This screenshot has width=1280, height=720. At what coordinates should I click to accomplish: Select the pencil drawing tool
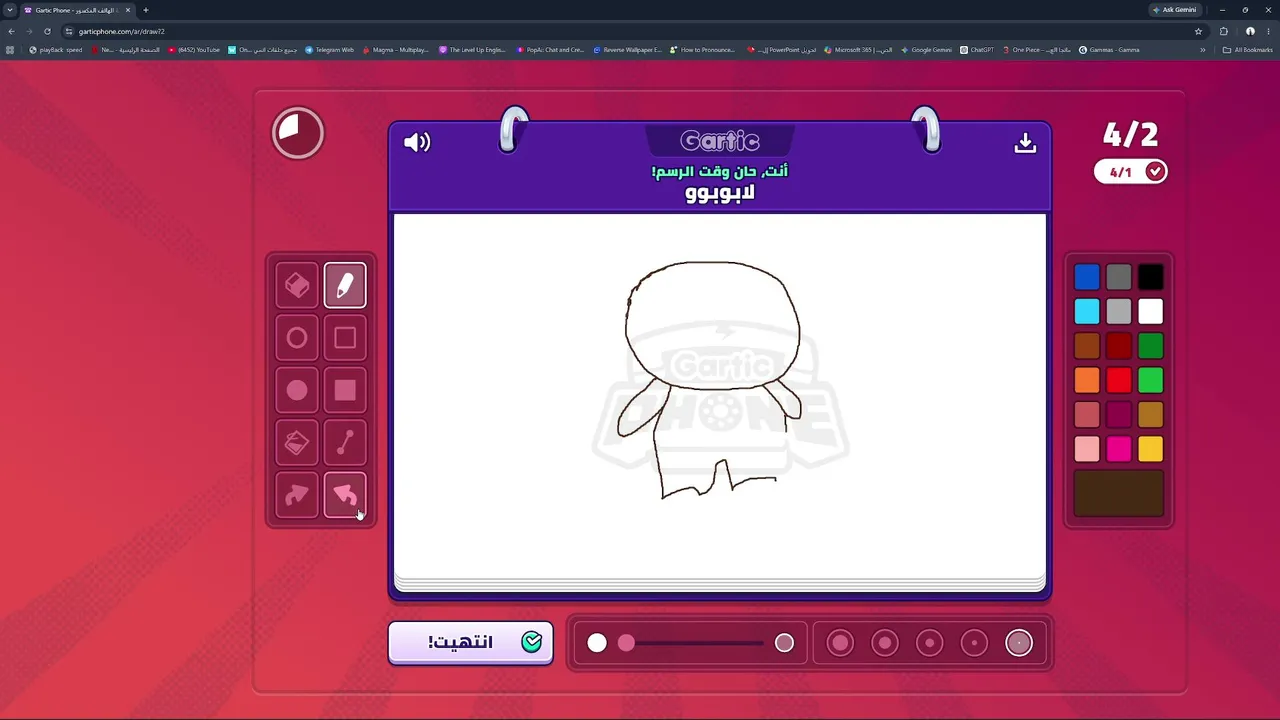pyautogui.click(x=345, y=286)
